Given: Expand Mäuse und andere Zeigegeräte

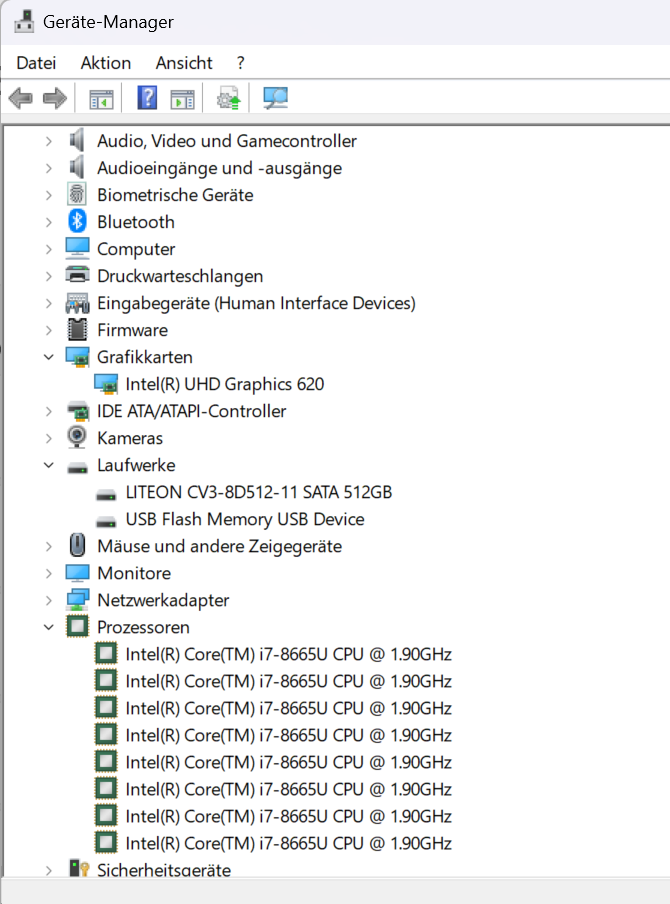Looking at the screenshot, I should click(x=49, y=546).
